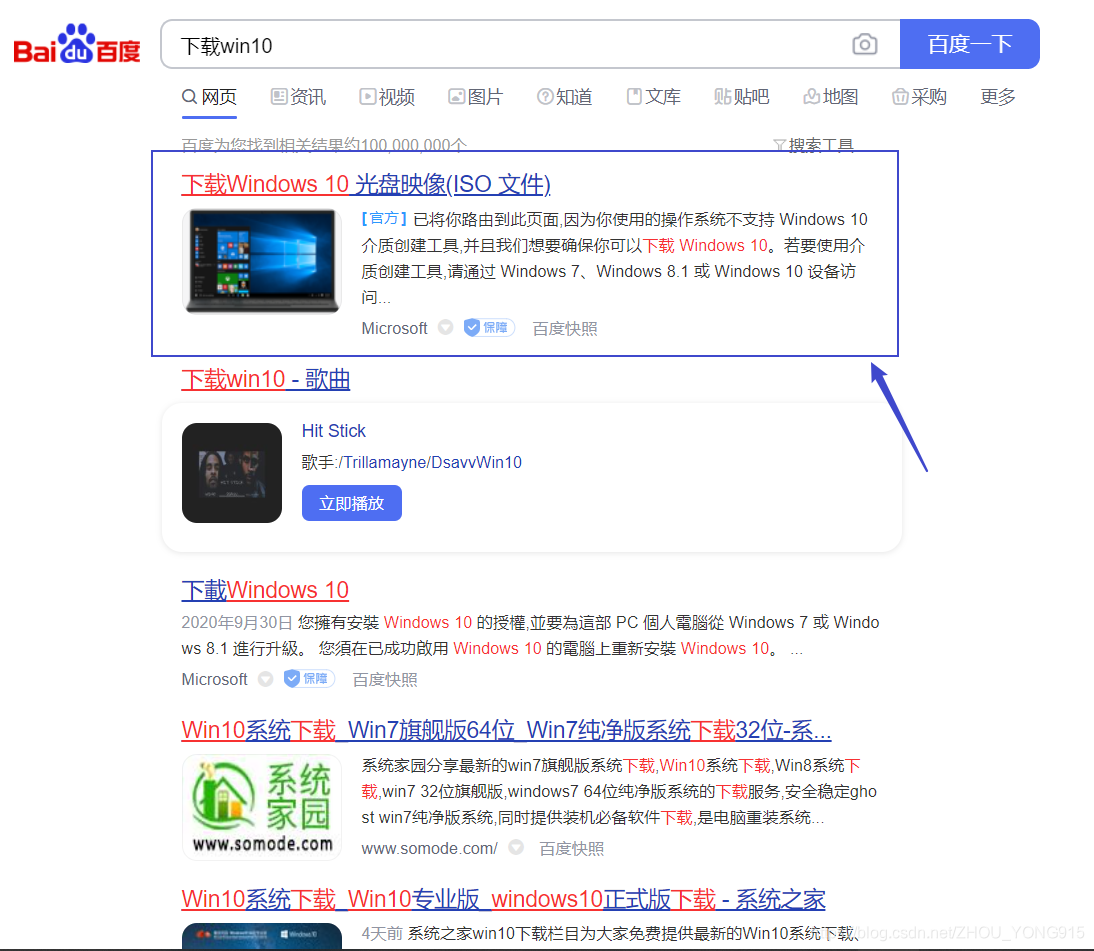Open the 下载win10 - 歌曲 result
The height and width of the screenshot is (951, 1094).
click(266, 380)
